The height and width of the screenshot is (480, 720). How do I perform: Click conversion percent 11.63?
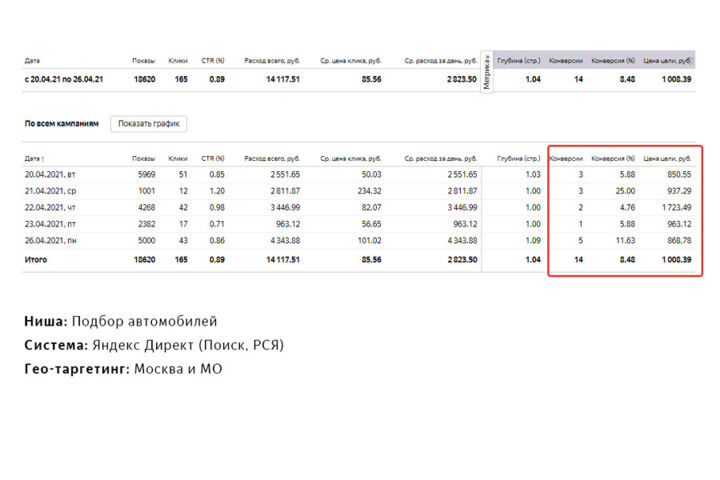(625, 241)
